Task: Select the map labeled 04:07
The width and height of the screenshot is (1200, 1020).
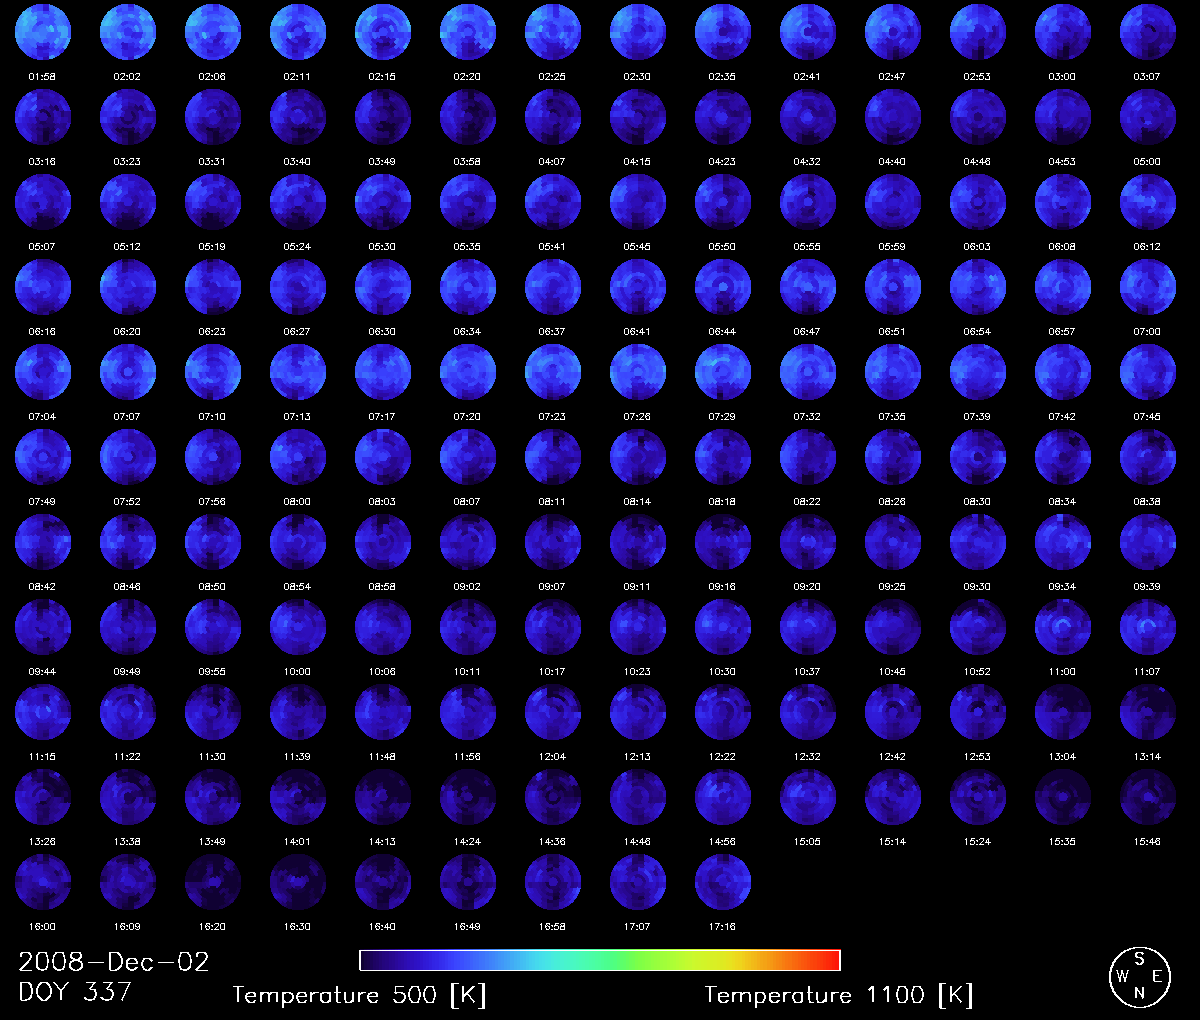Action: click(553, 117)
